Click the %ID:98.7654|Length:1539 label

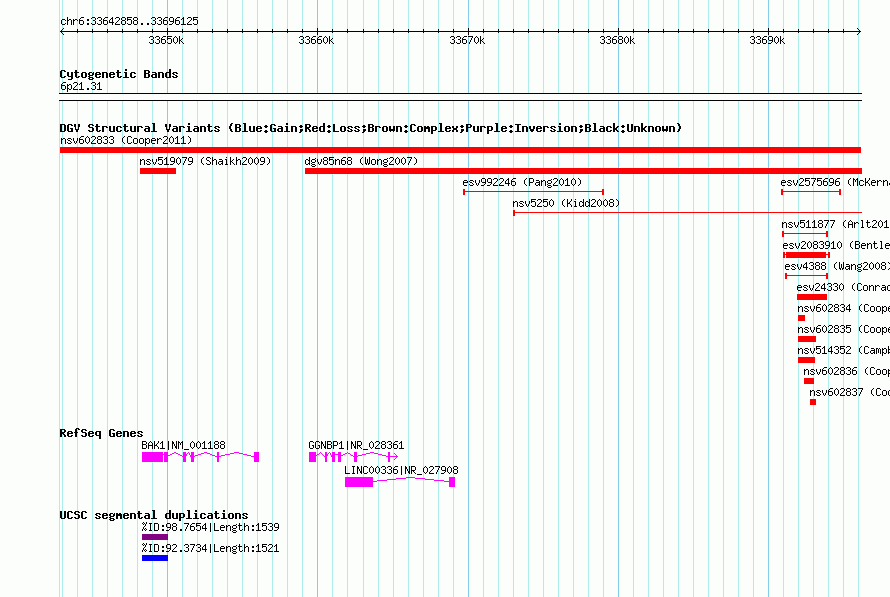pos(211,527)
